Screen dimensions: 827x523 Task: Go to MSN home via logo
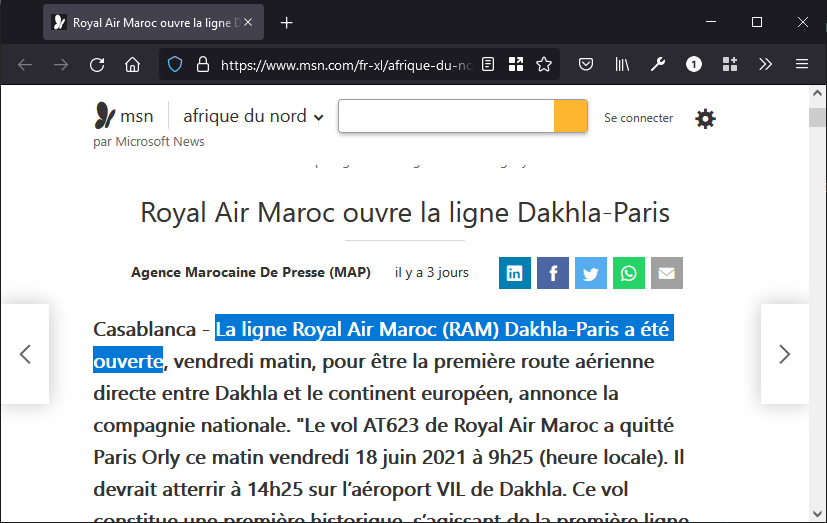point(123,115)
